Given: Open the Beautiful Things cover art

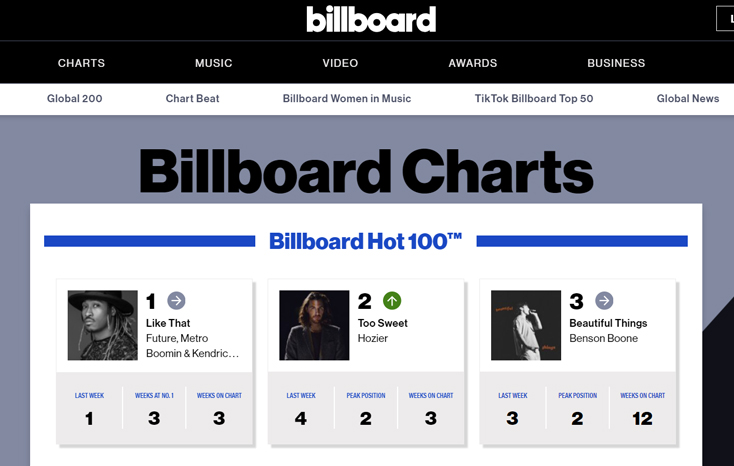Looking at the screenshot, I should point(526,325).
